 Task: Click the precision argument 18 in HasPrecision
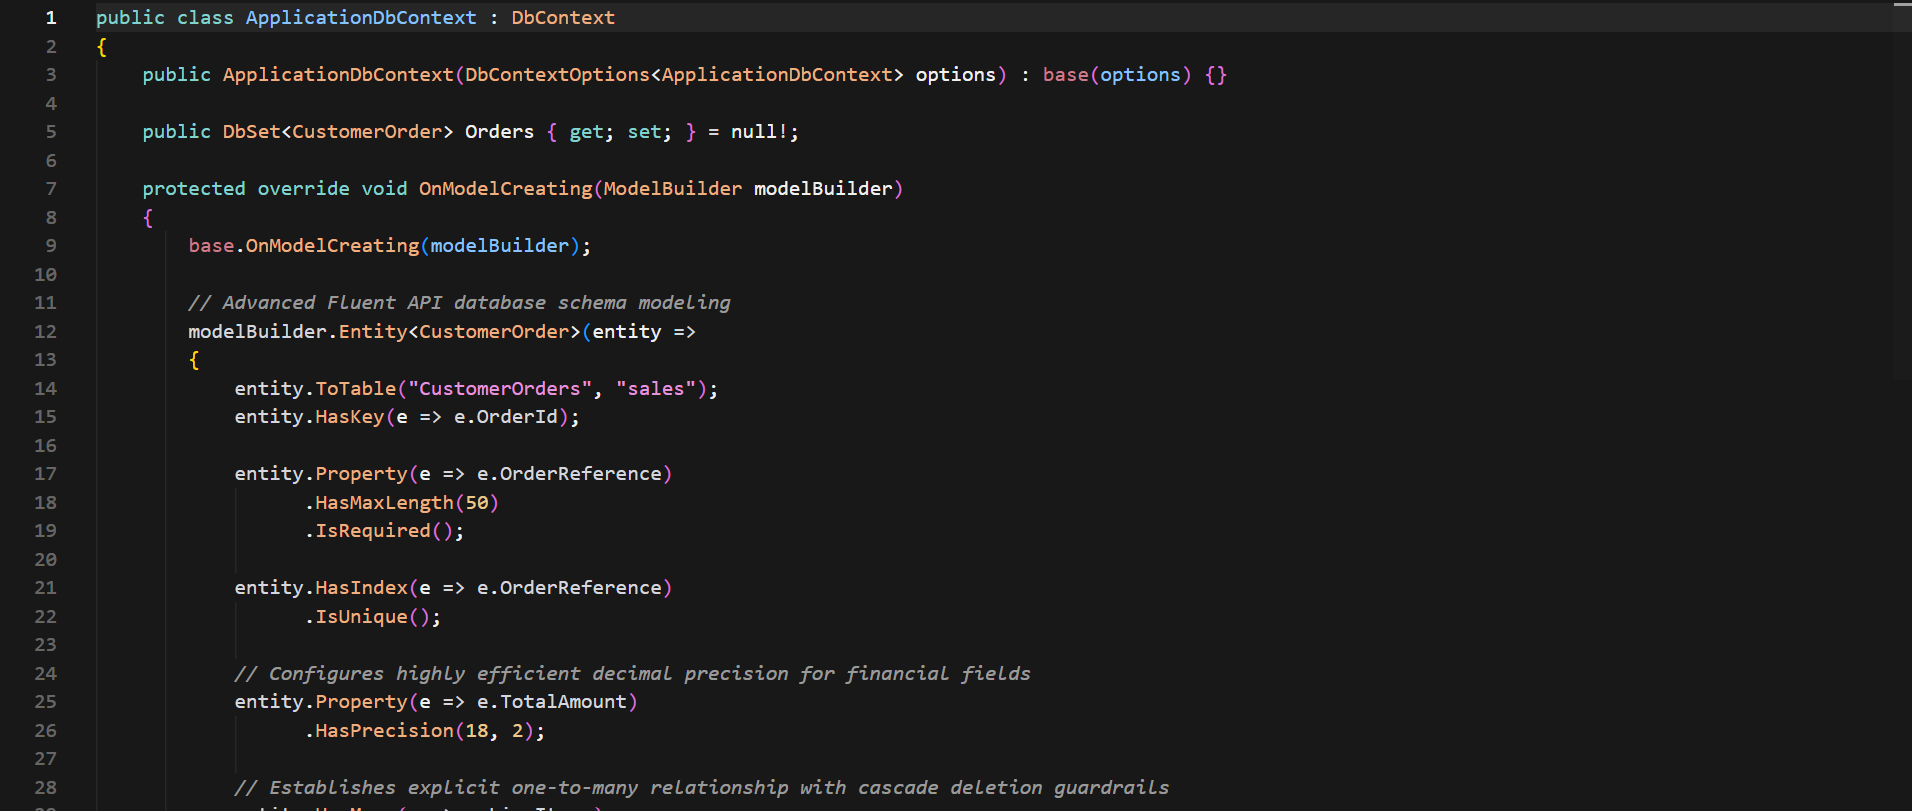477,731
